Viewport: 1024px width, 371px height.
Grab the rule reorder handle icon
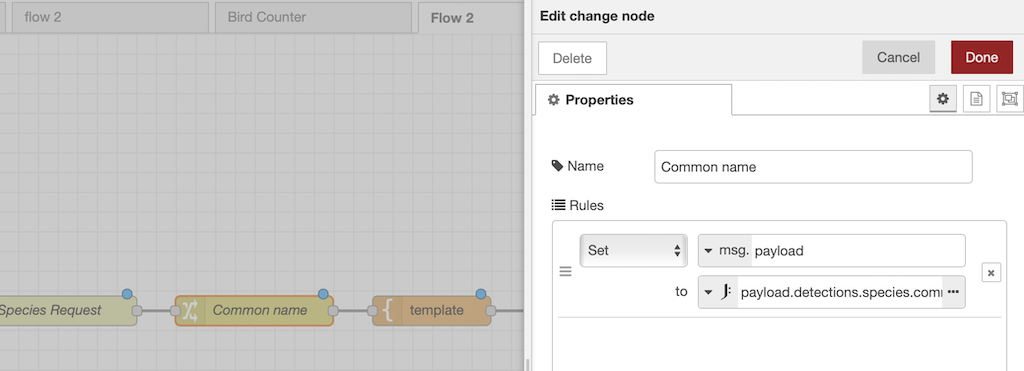566,271
